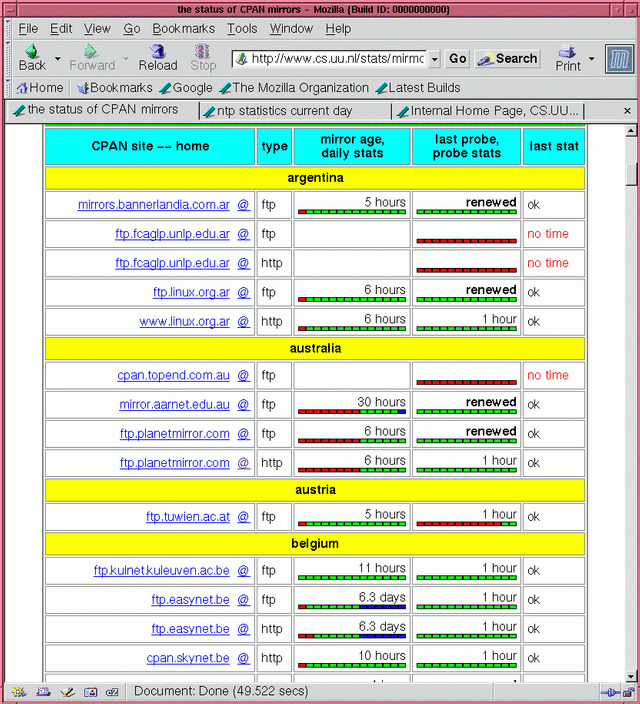Click the Latest Builds bookmark
Screen dimensions: 640x704
click(x=418, y=88)
